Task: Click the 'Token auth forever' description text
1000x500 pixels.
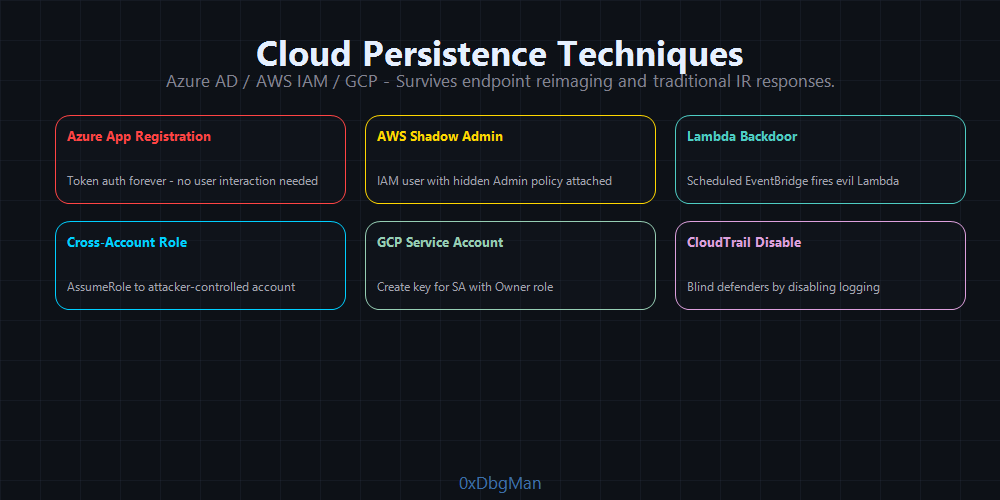Action: (x=192, y=181)
